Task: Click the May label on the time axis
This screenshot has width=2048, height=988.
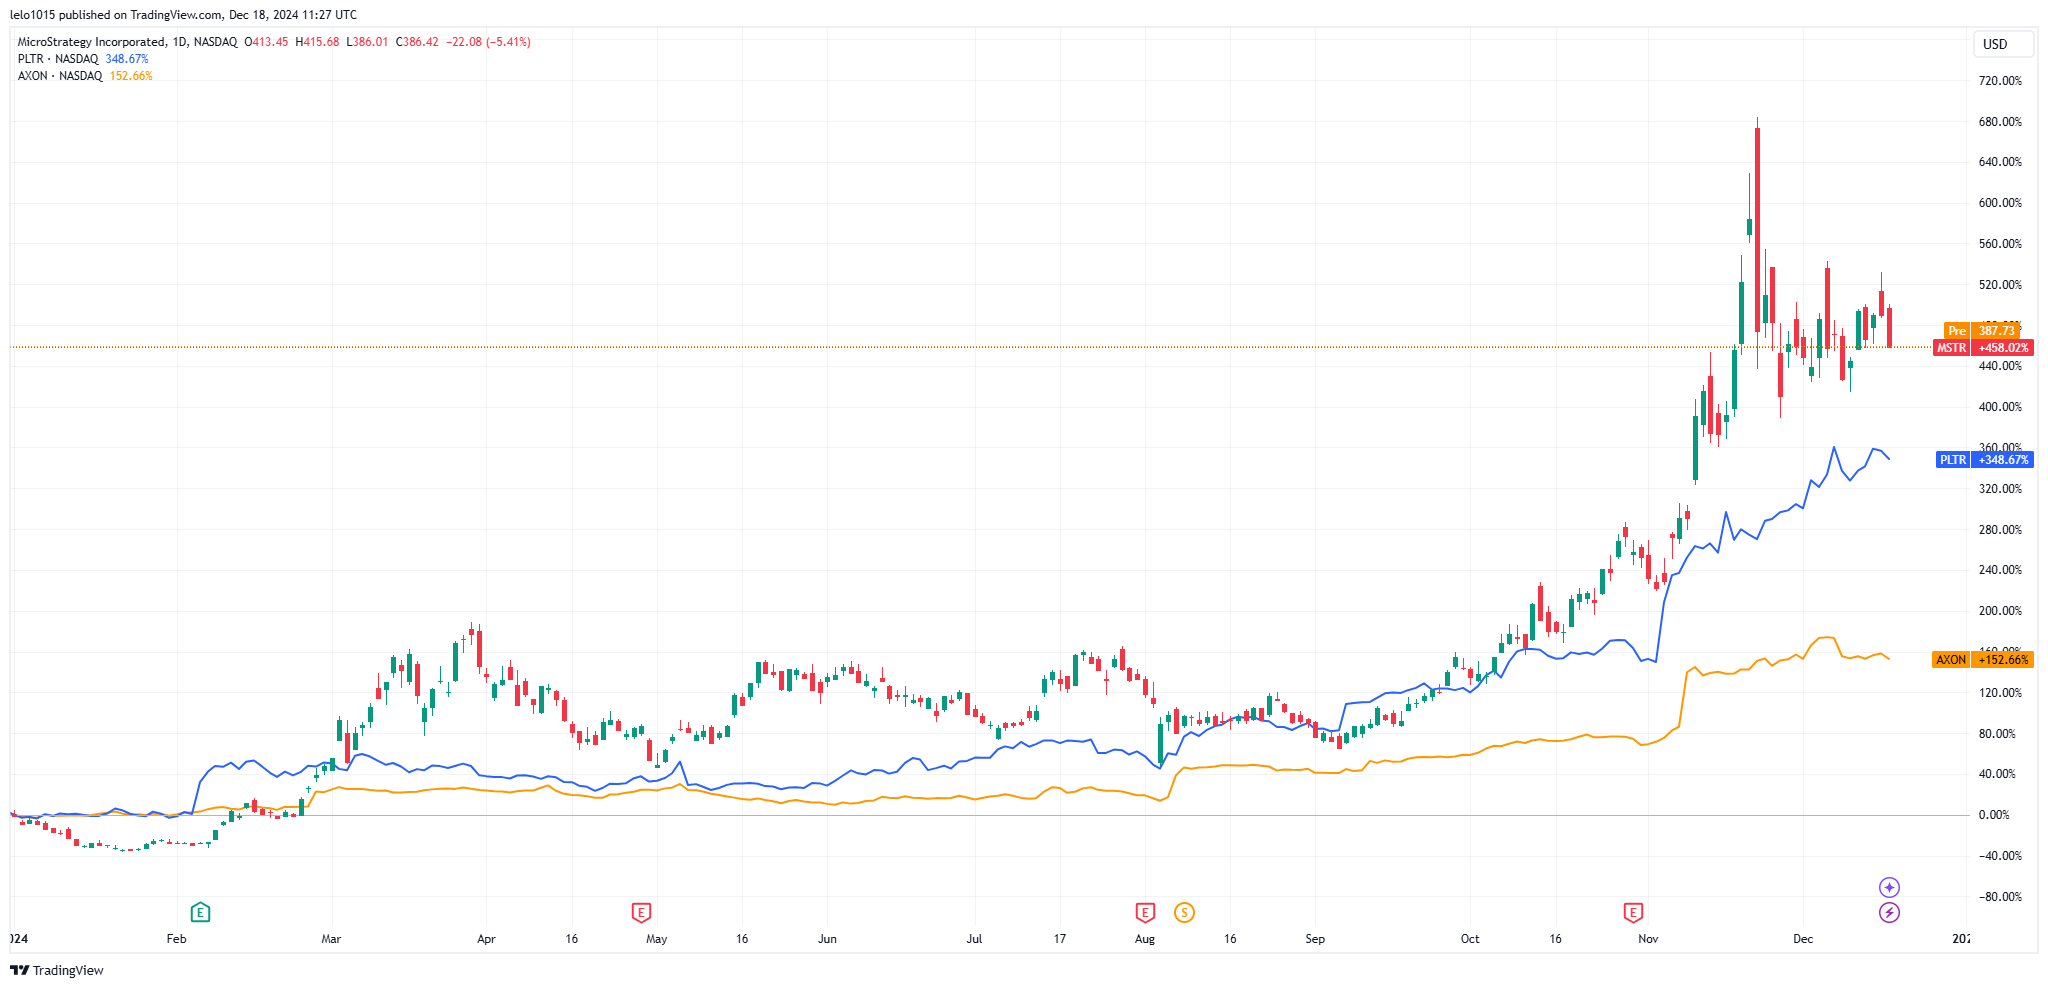Action: tap(657, 939)
